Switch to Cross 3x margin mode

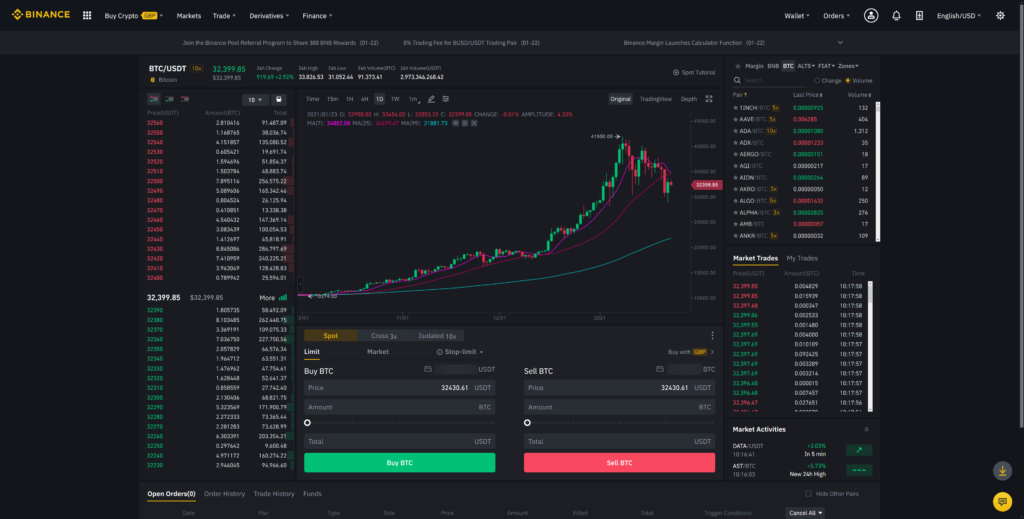(x=384, y=336)
